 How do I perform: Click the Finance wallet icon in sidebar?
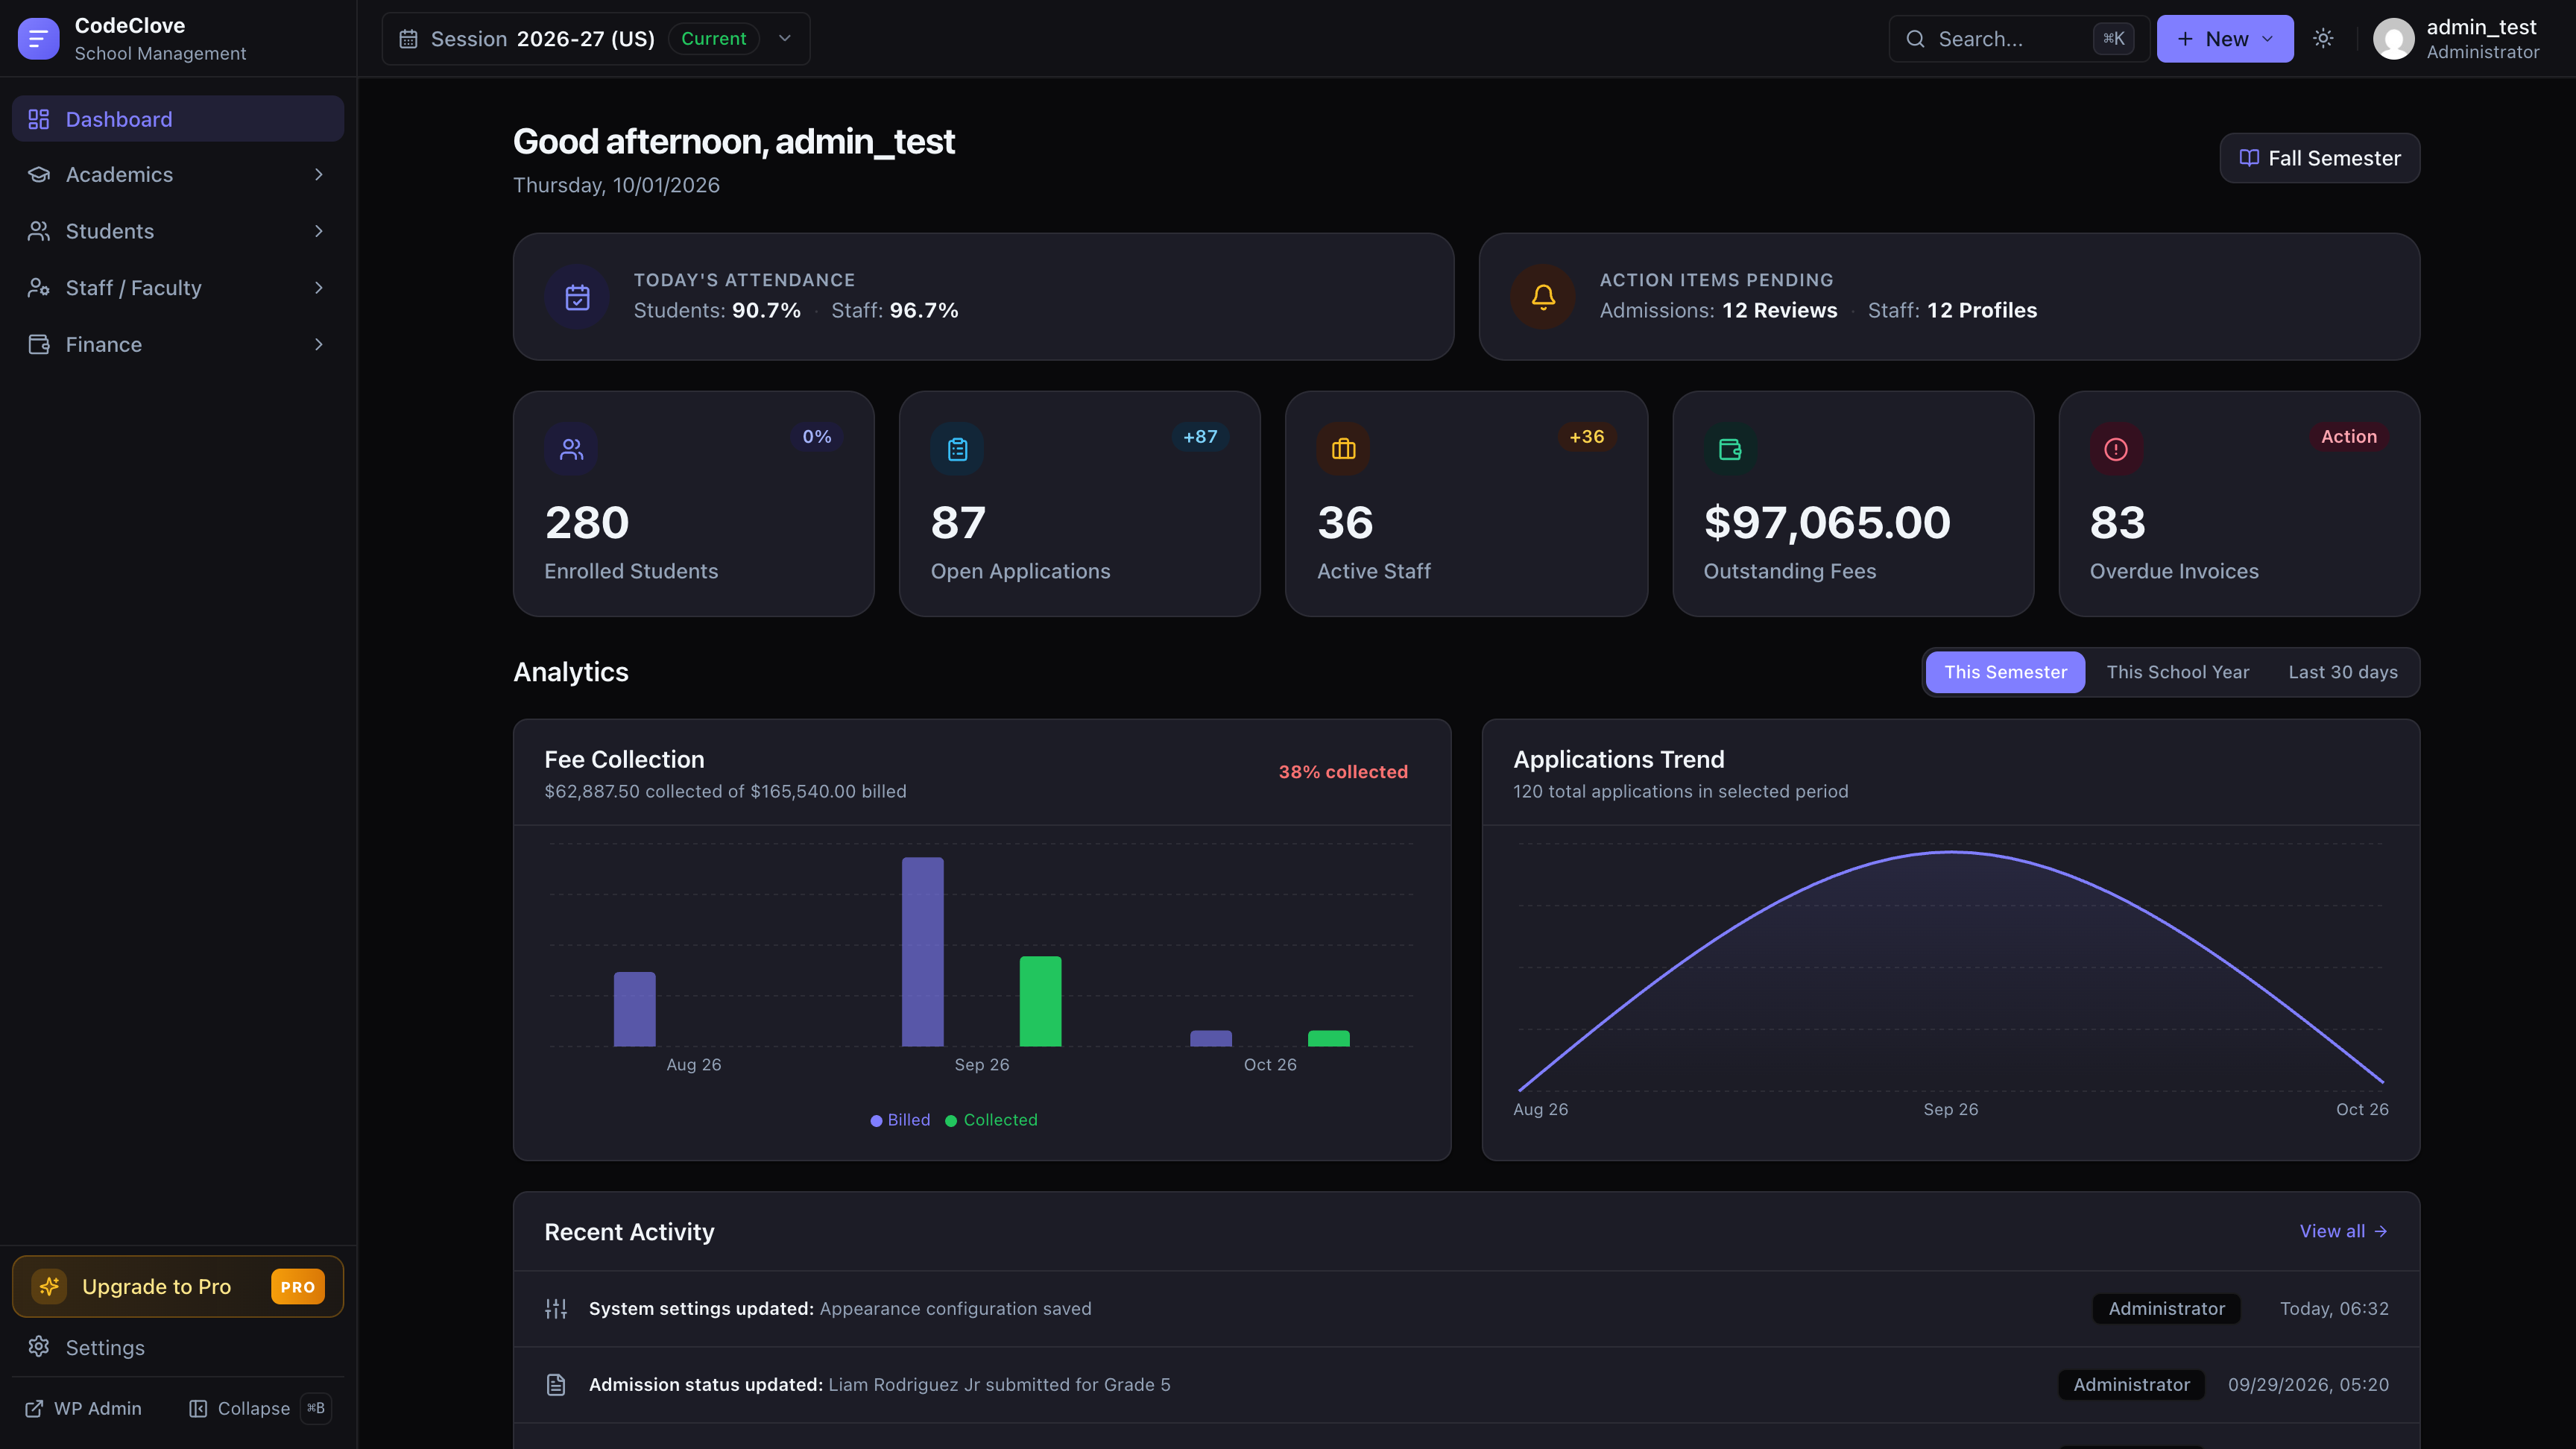click(x=39, y=344)
